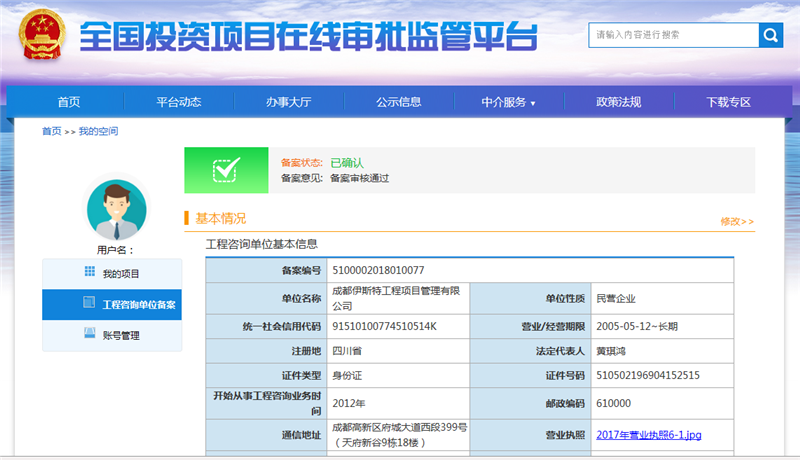Click the document icon beside 工程咨询单位备案
Screen dimensions: 800x460
point(87,303)
